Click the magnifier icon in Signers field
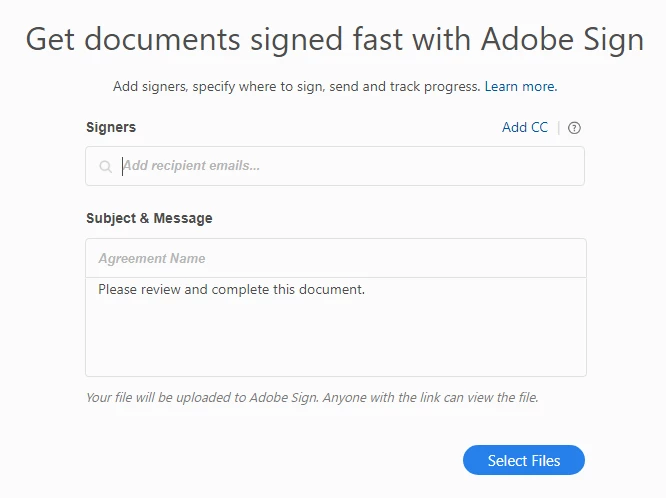 tap(105, 167)
